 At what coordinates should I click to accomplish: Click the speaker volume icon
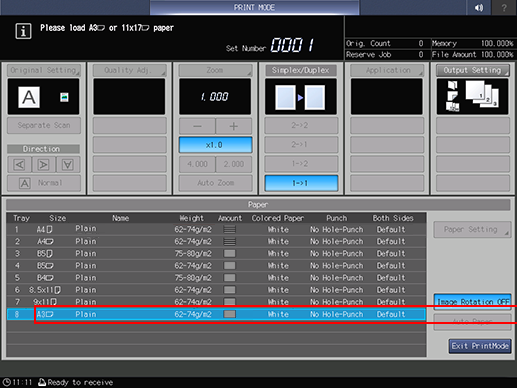click(479, 7)
